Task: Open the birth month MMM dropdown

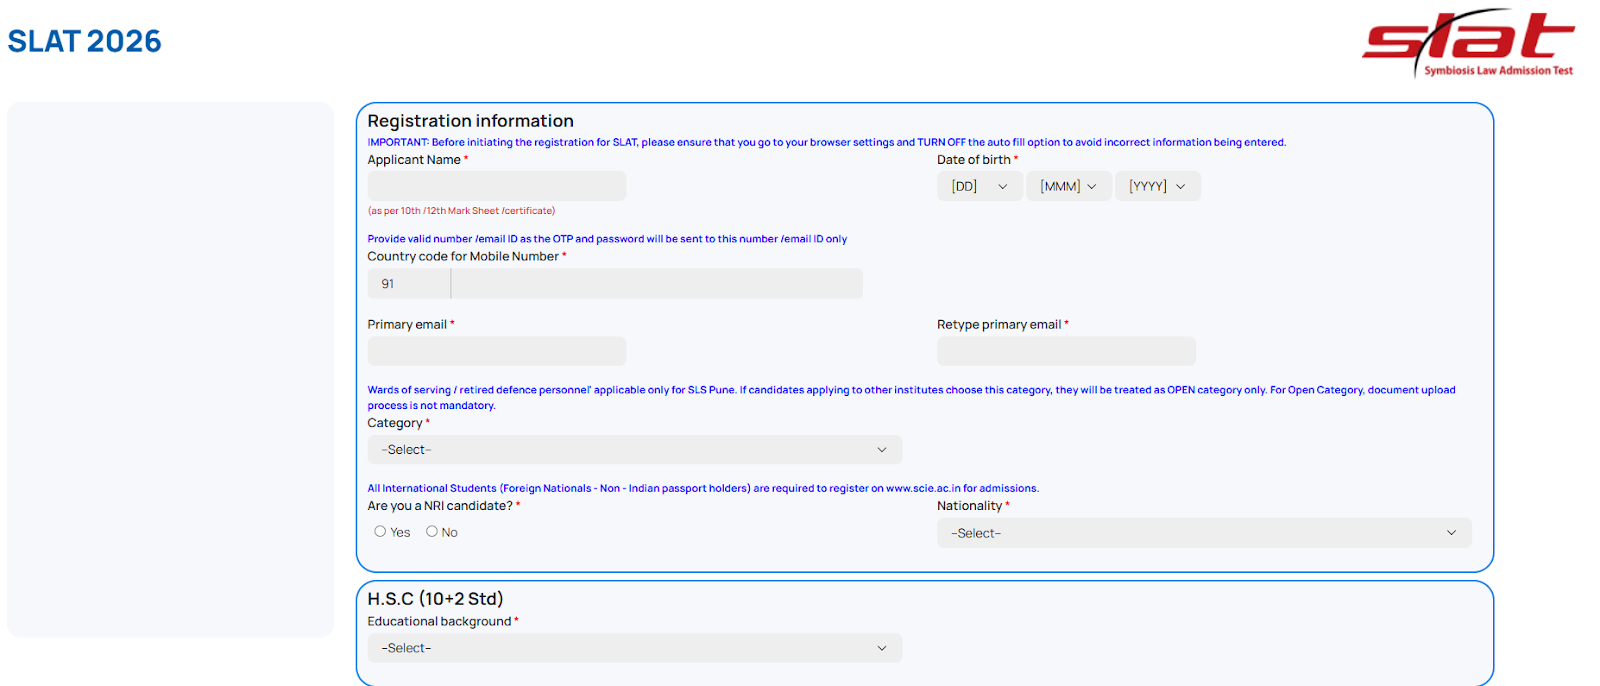Action: (x=1068, y=186)
